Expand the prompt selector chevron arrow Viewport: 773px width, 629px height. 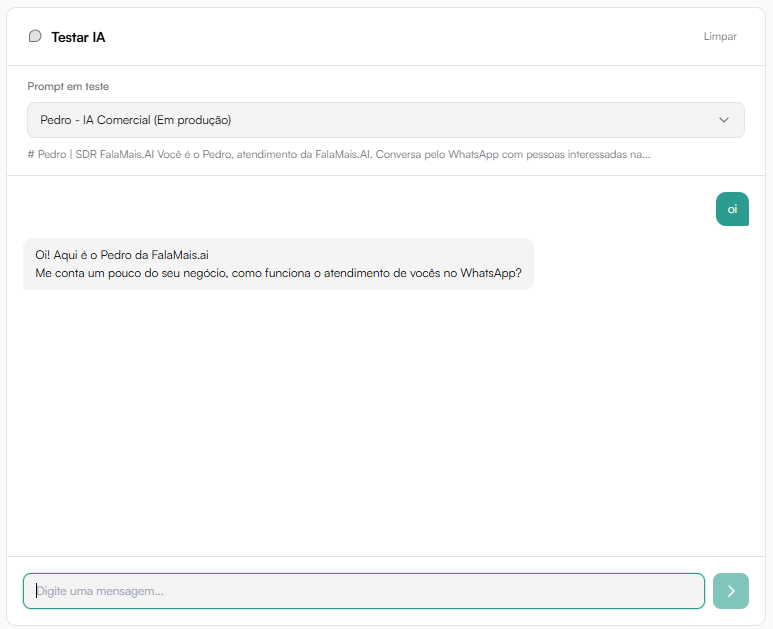(x=723, y=120)
